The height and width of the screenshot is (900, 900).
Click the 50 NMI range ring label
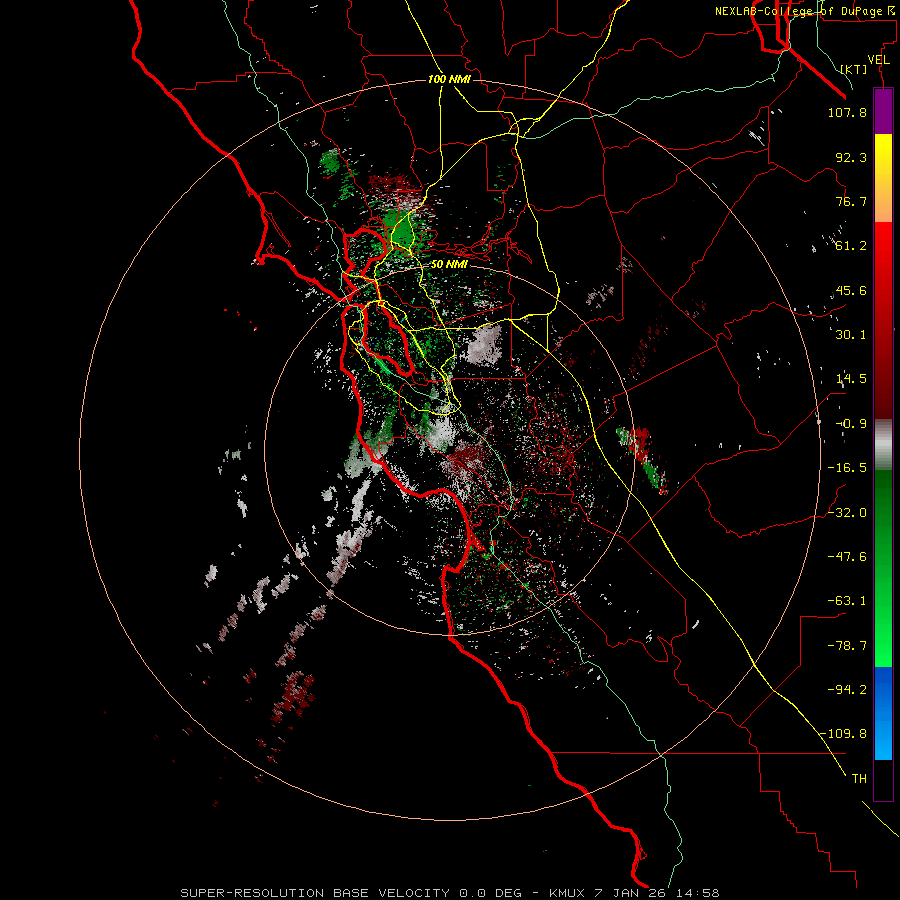pyautogui.click(x=449, y=264)
